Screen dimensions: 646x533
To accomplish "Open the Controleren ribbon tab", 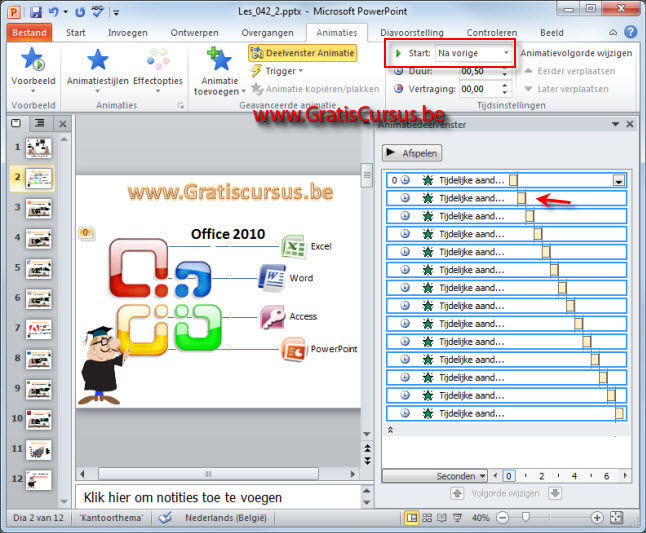I will pyautogui.click(x=492, y=33).
